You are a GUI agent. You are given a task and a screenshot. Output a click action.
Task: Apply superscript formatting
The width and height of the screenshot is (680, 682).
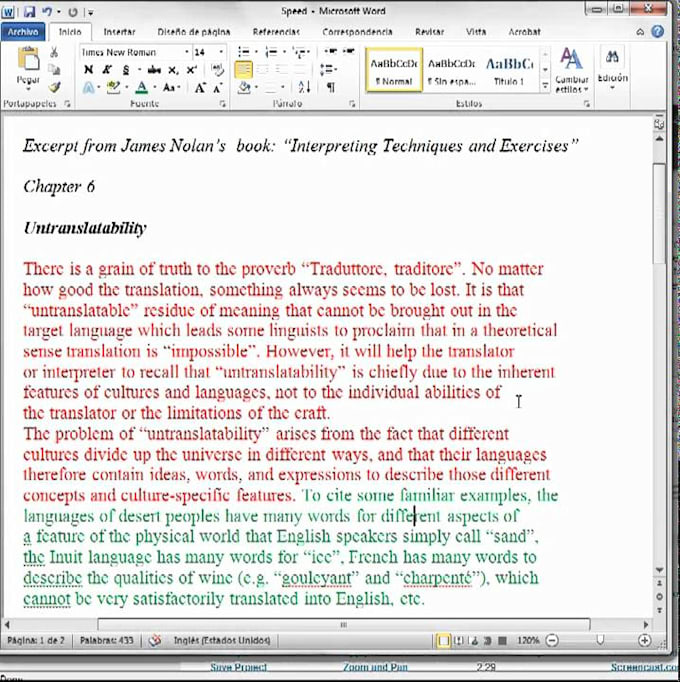[x=191, y=70]
